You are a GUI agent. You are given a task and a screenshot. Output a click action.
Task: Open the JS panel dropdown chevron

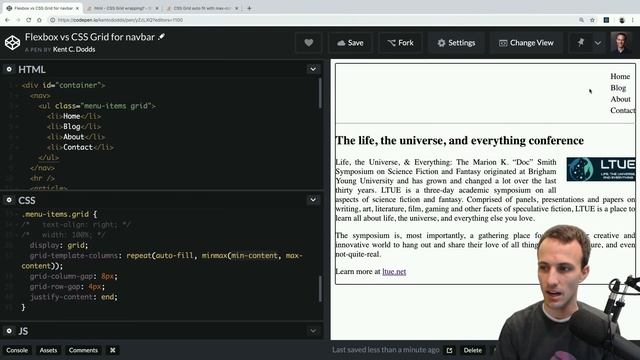pyautogui.click(x=313, y=331)
